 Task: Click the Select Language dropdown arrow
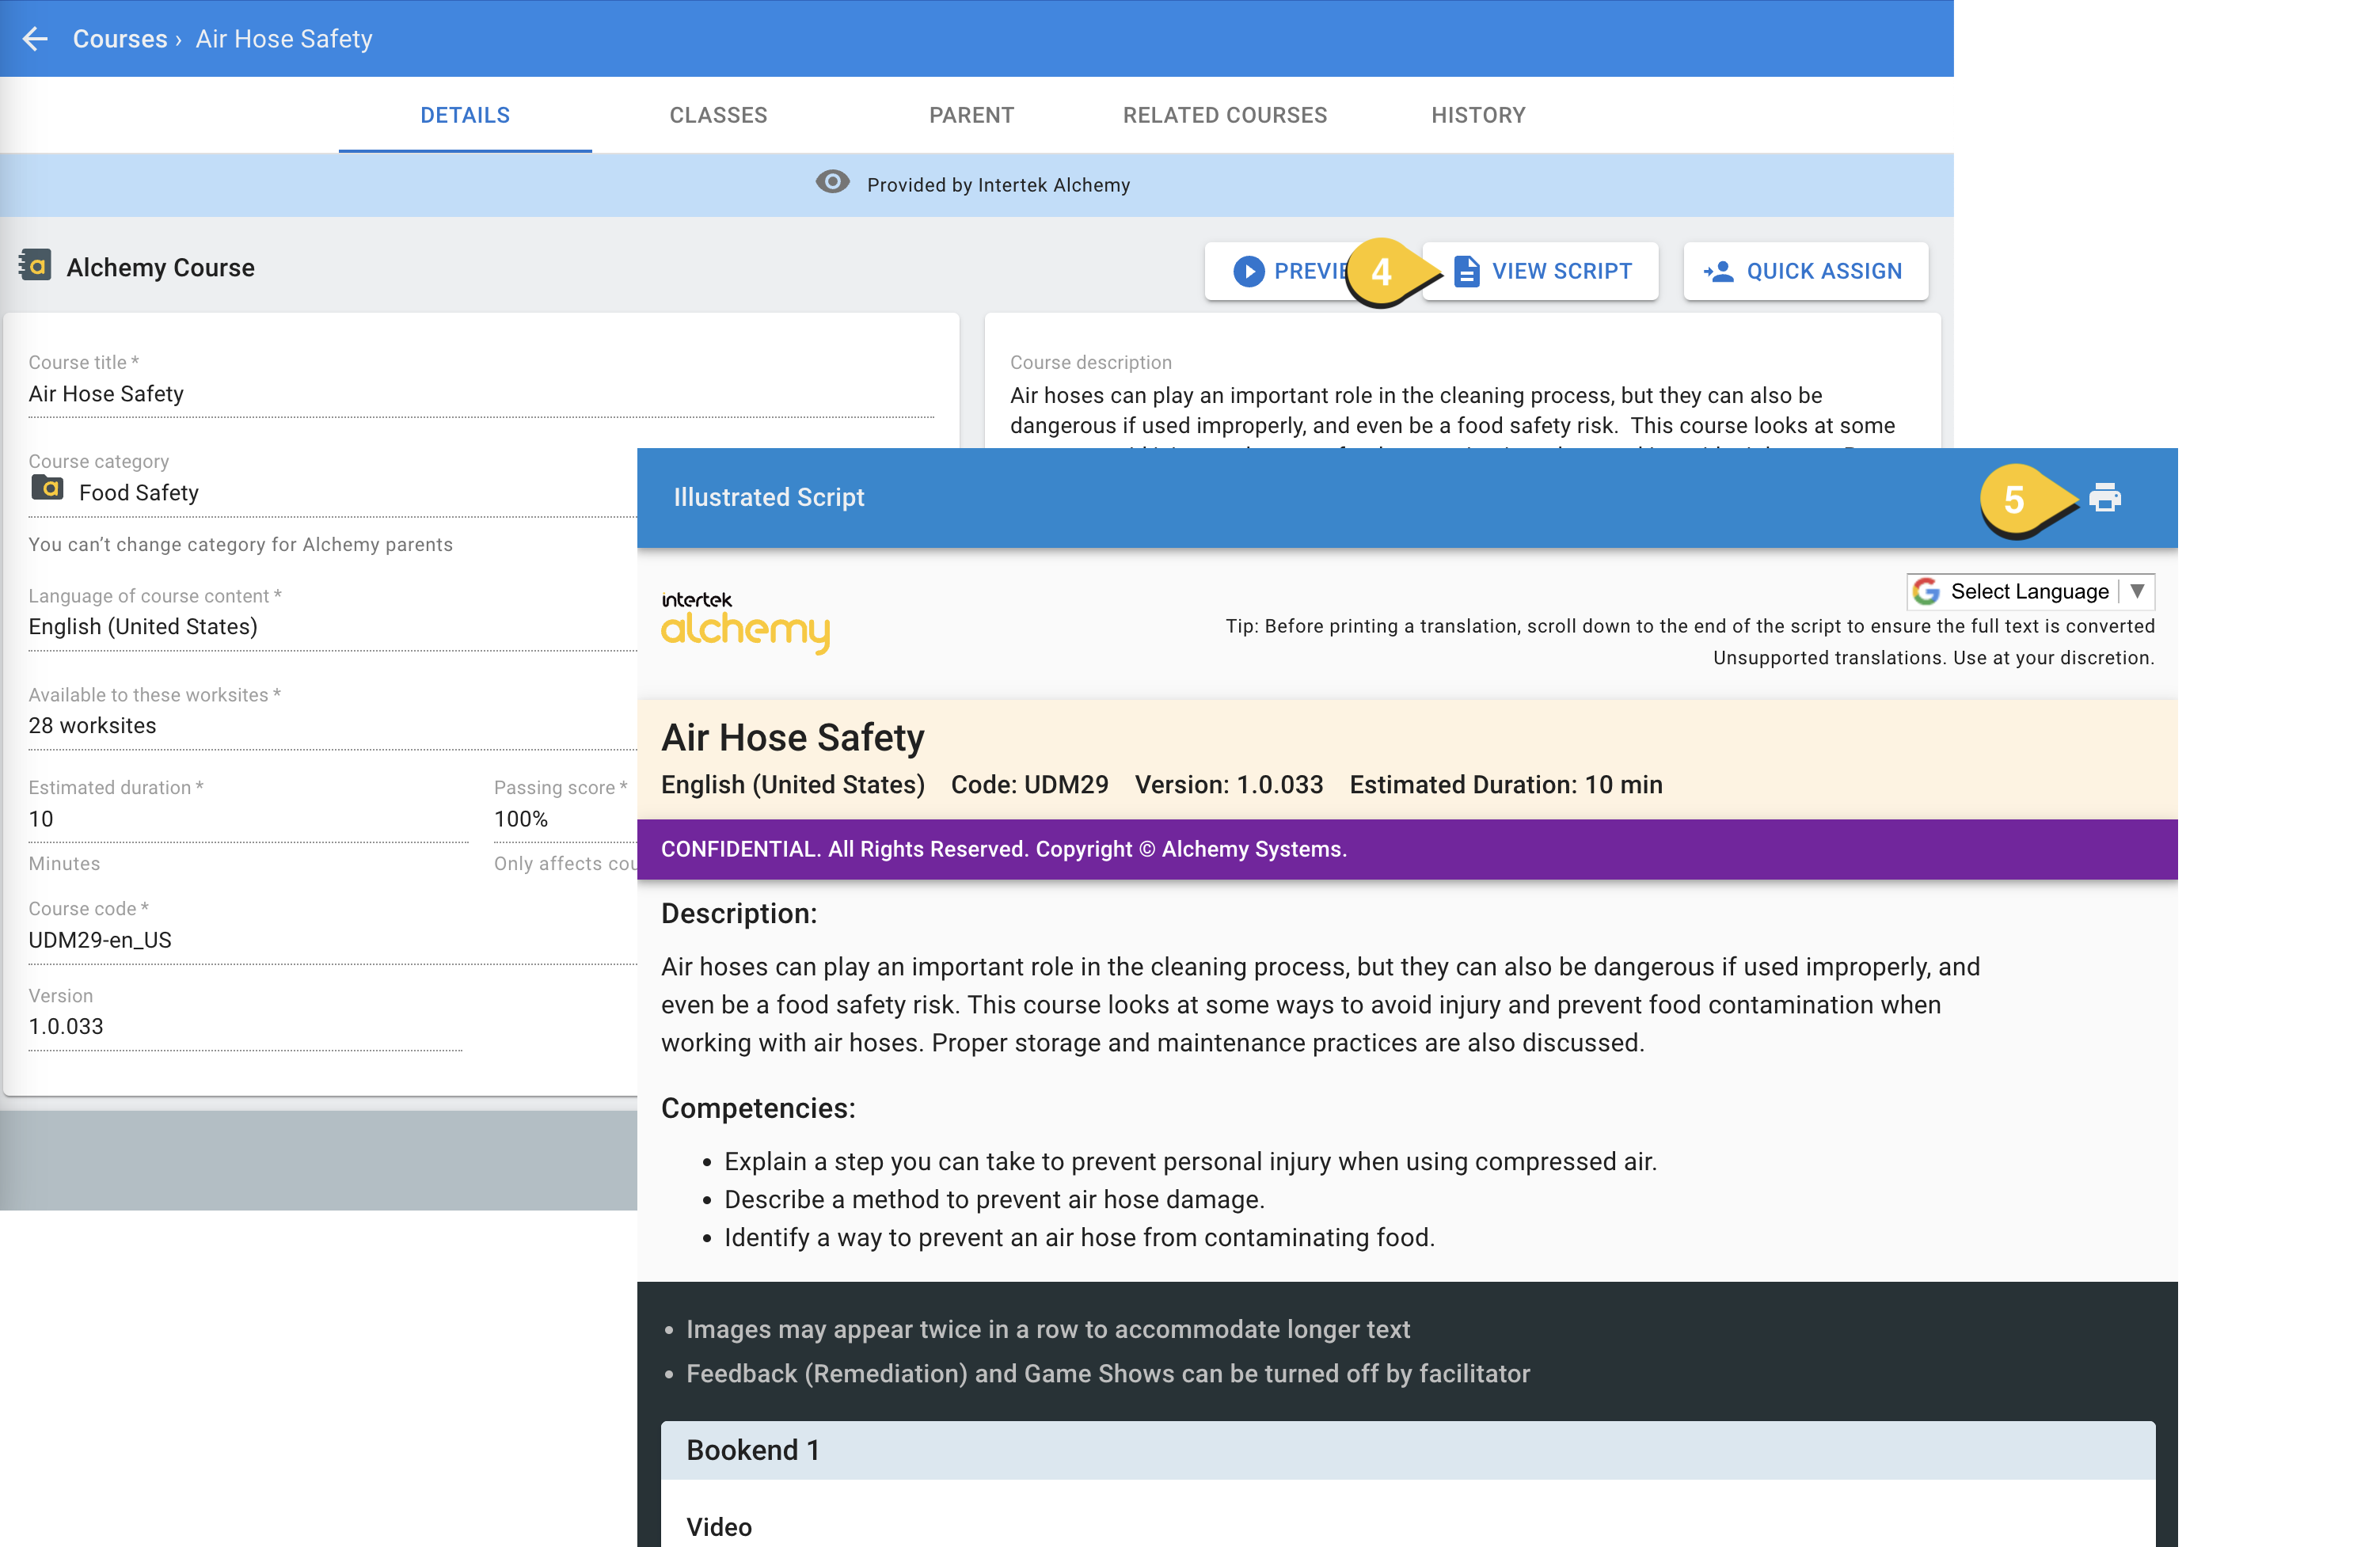click(x=2137, y=591)
